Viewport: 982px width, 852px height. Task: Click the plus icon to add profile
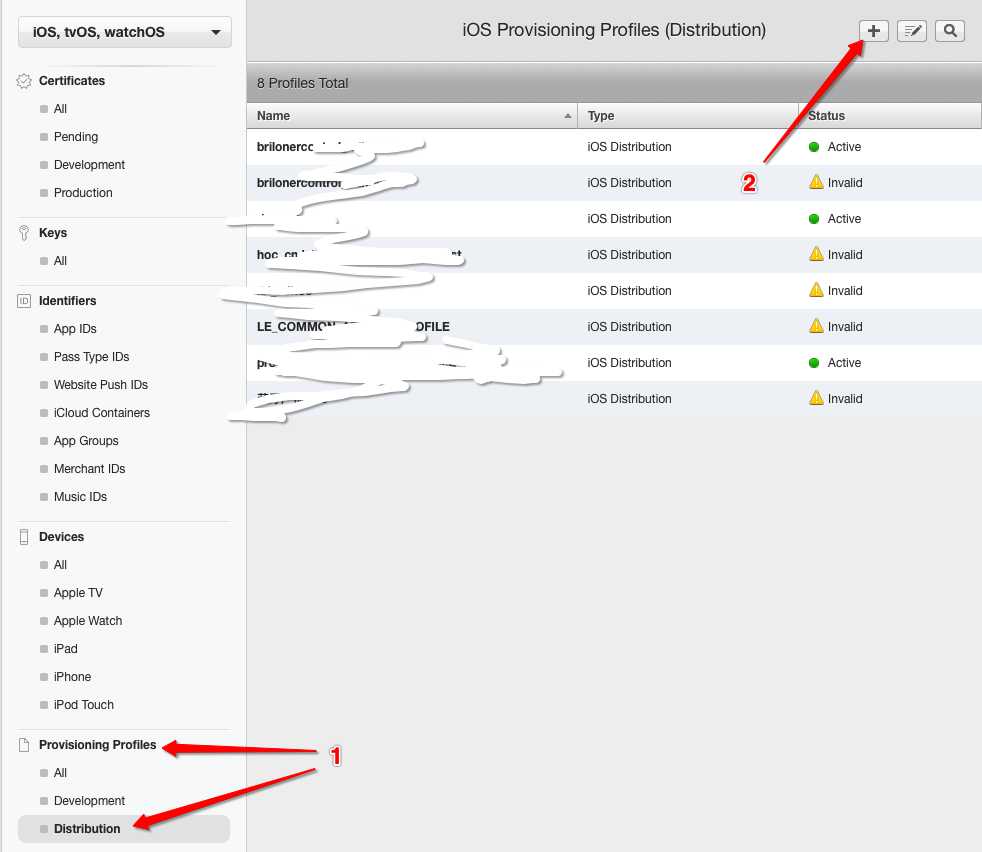[874, 31]
